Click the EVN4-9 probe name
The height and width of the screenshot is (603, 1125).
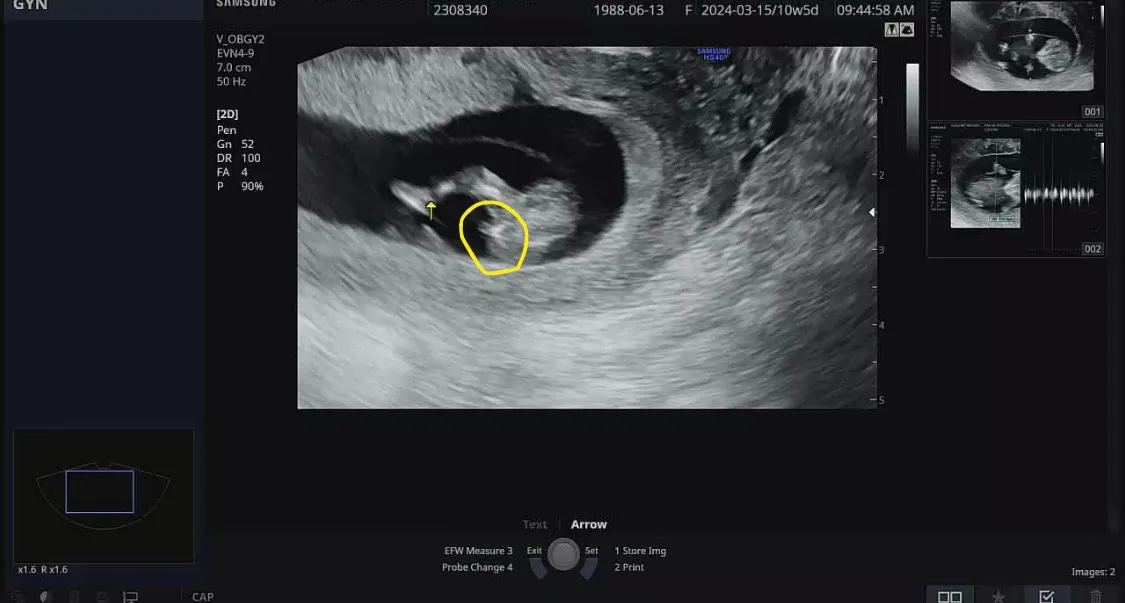click(x=235, y=53)
